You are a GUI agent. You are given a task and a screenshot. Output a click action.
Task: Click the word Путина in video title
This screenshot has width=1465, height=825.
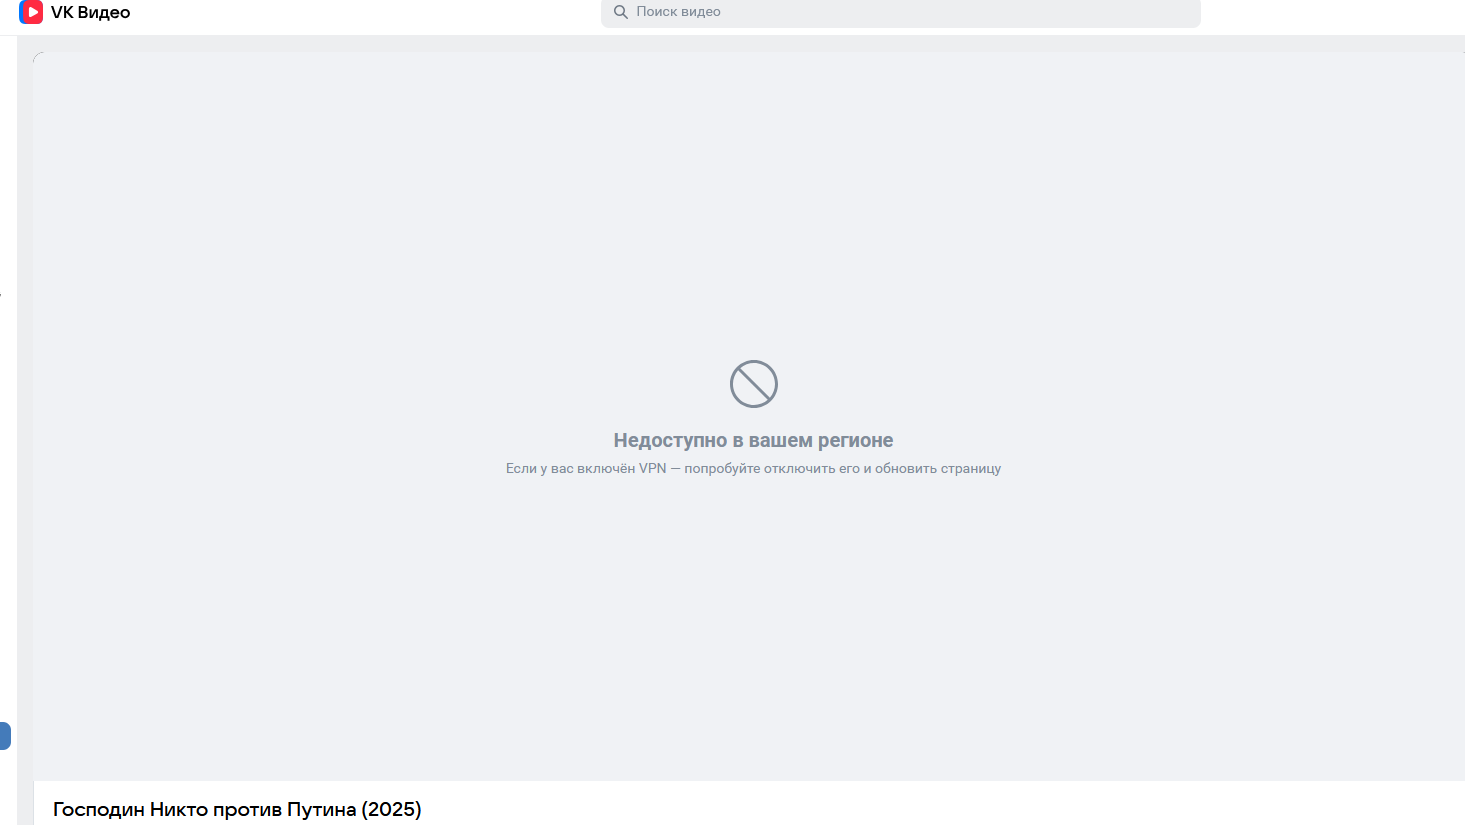click(321, 809)
